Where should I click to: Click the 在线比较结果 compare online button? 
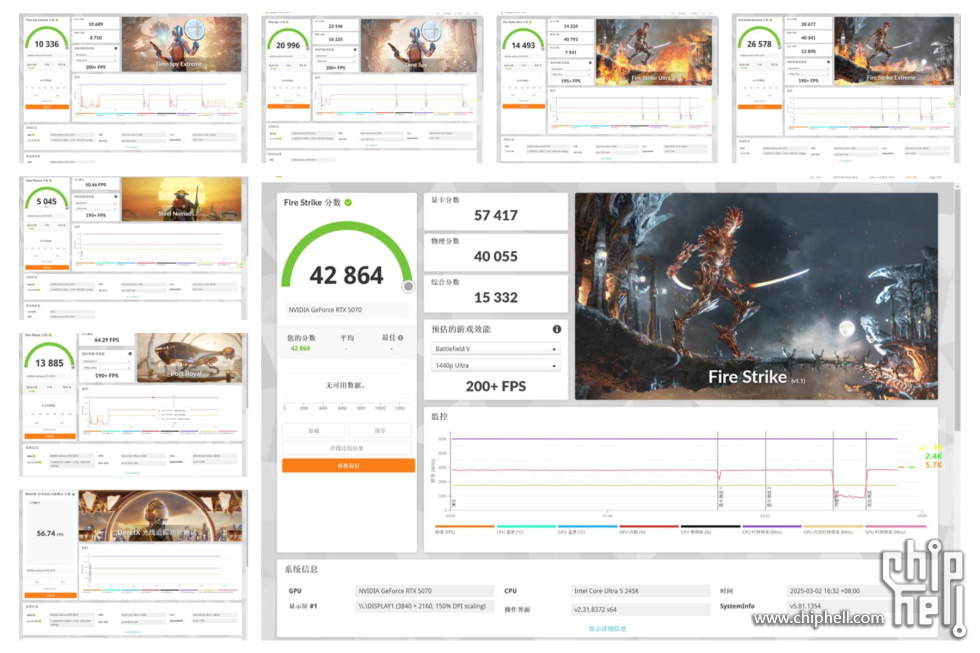[x=347, y=448]
